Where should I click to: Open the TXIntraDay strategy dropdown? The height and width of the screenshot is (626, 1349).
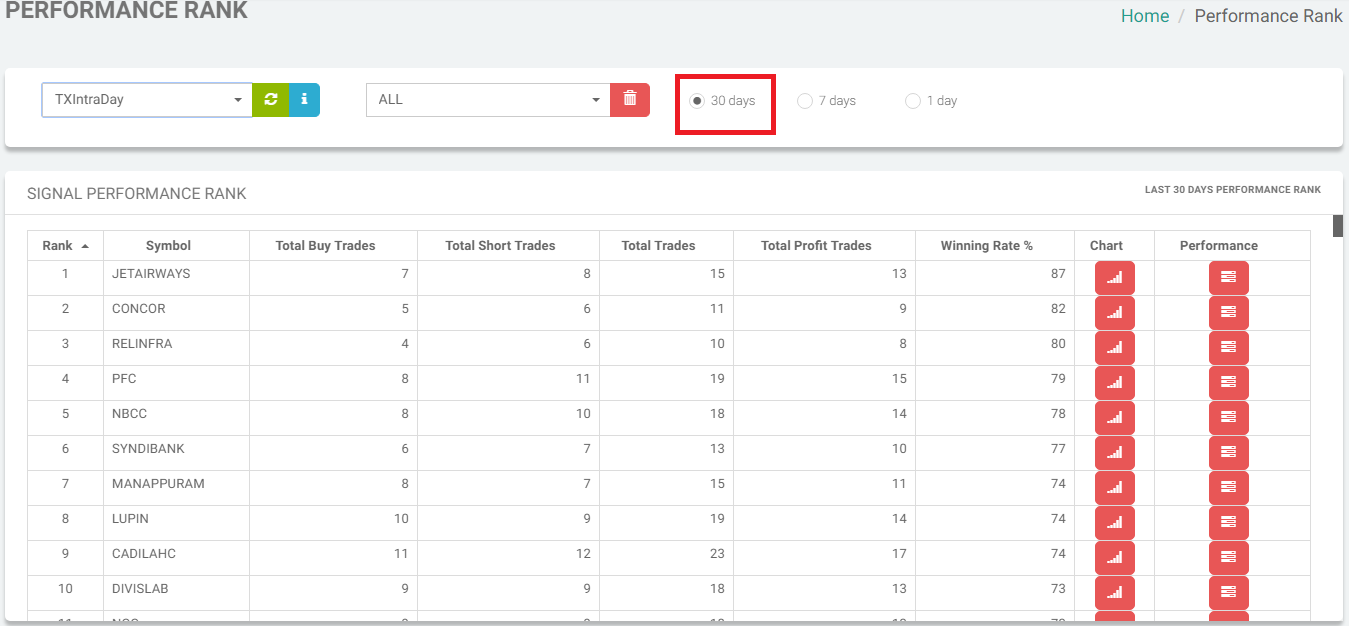pyautogui.click(x=147, y=100)
